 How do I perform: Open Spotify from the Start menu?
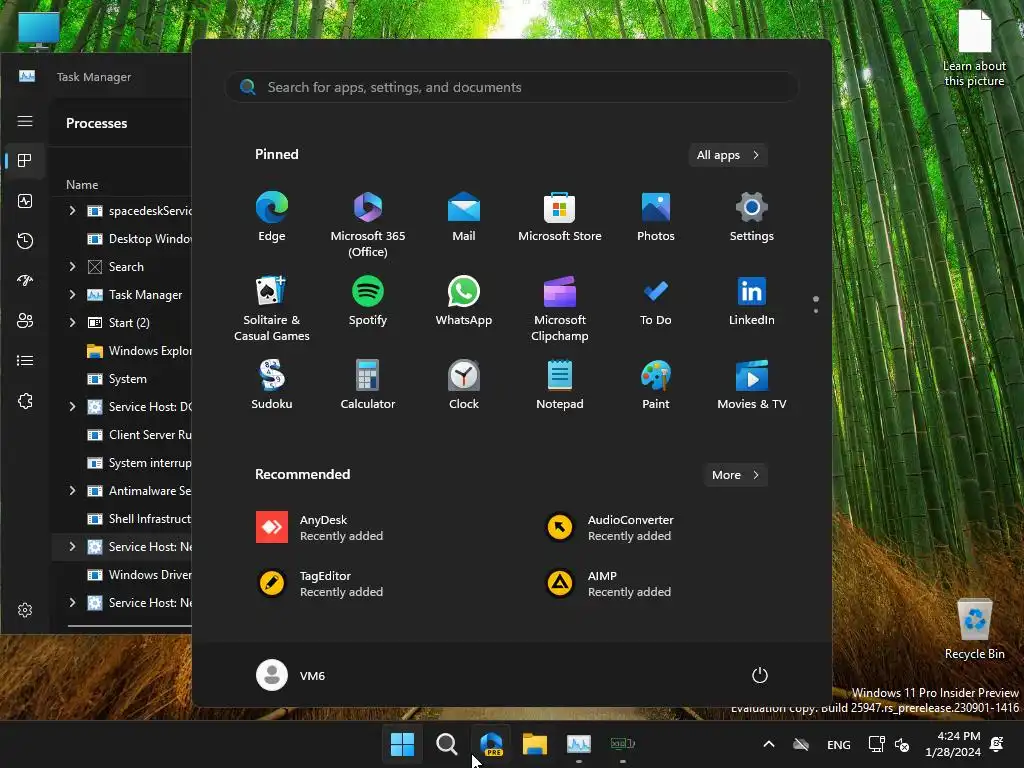click(368, 300)
